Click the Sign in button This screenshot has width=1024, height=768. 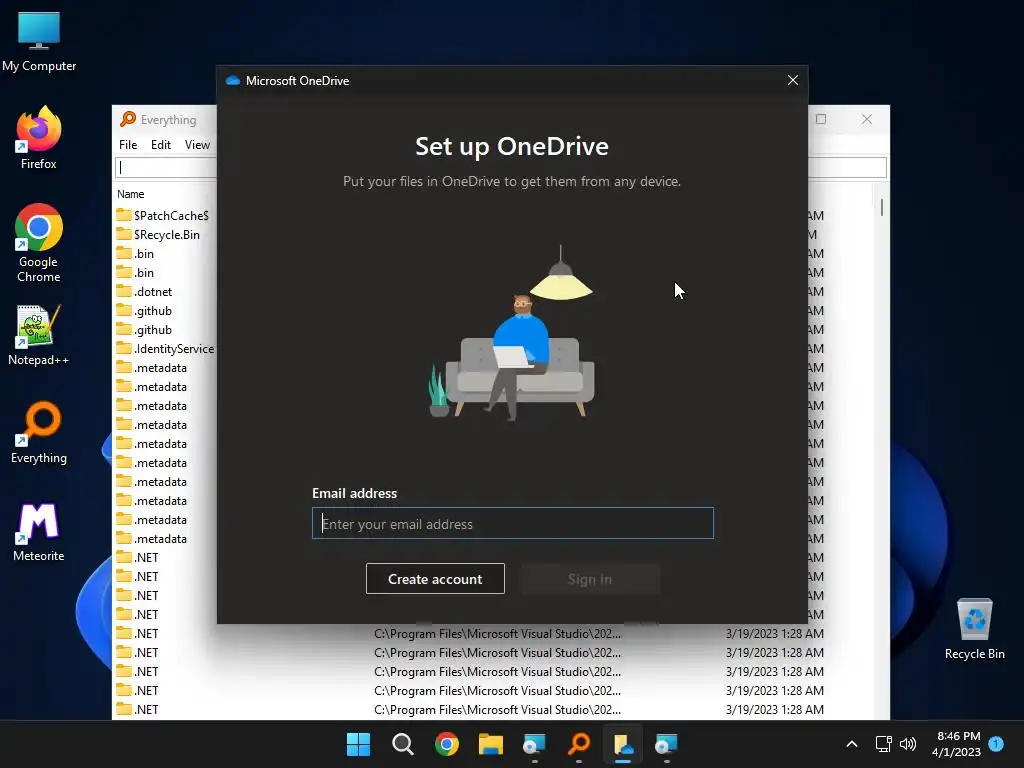point(590,579)
